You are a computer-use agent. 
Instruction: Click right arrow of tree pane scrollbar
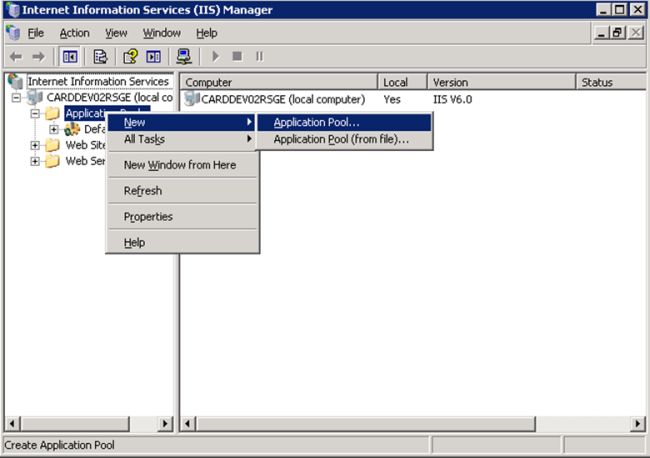click(x=165, y=424)
